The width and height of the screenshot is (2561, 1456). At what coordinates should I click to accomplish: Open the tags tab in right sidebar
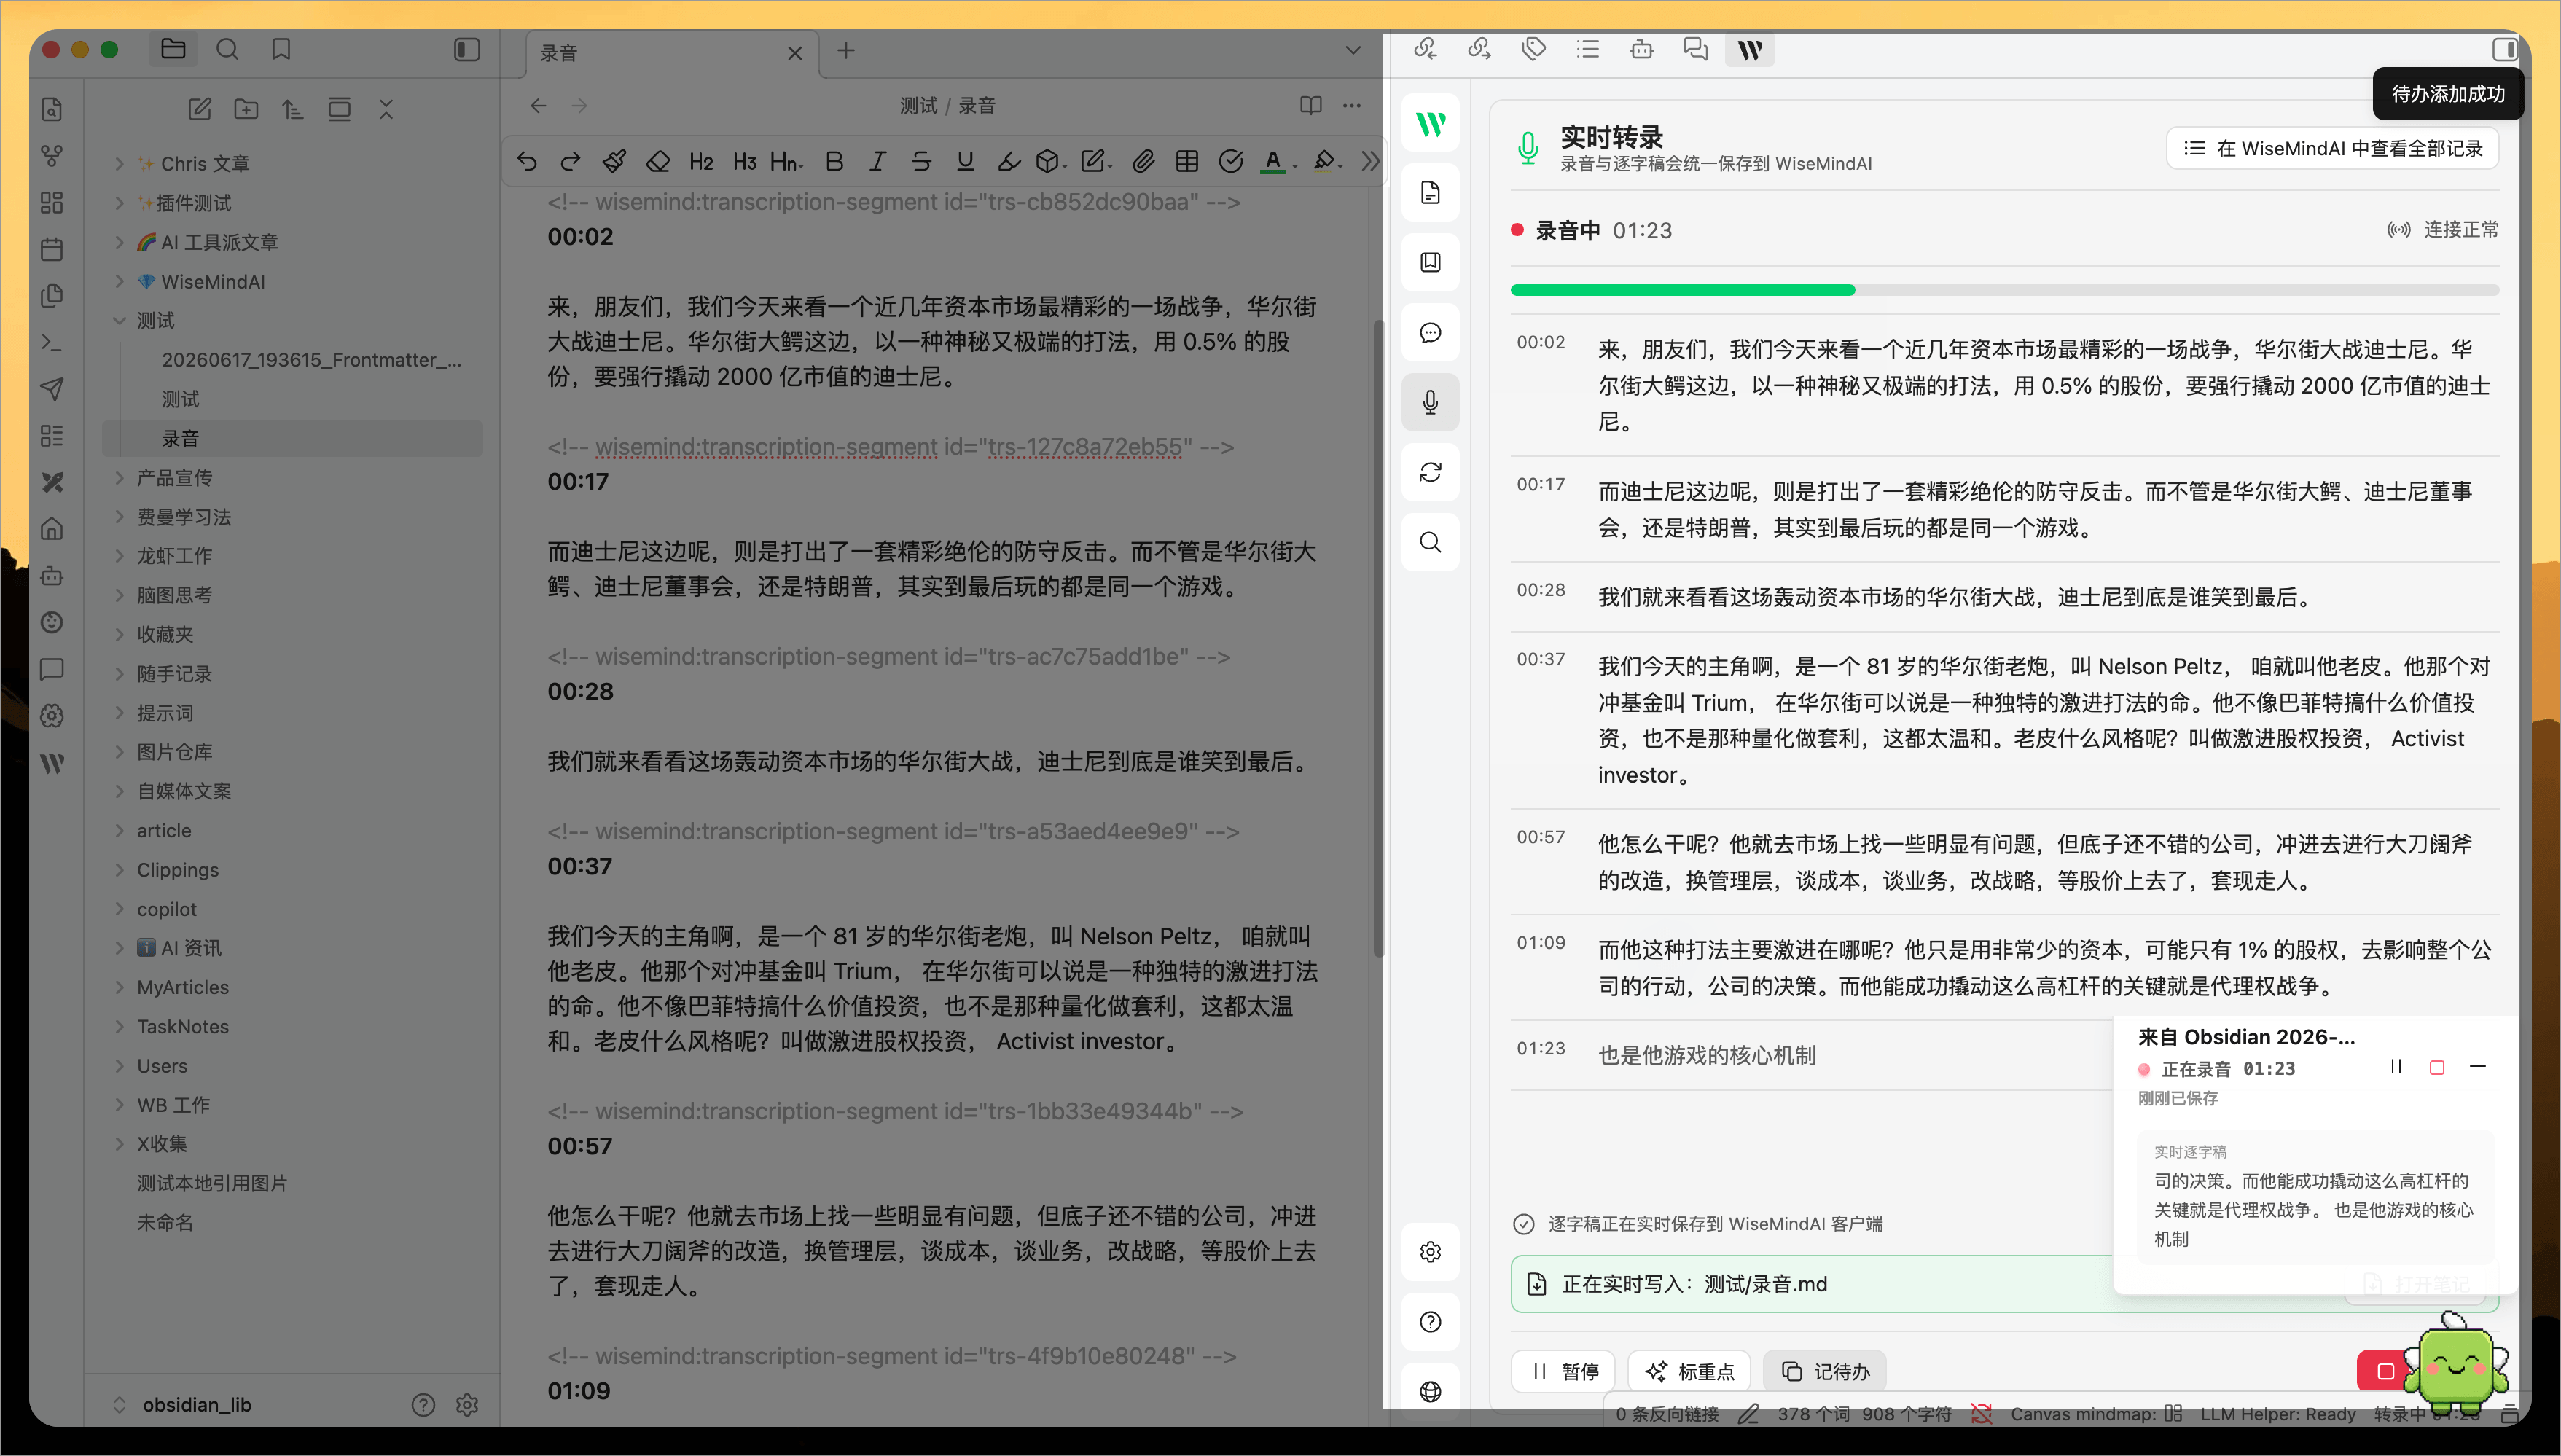[1534, 49]
